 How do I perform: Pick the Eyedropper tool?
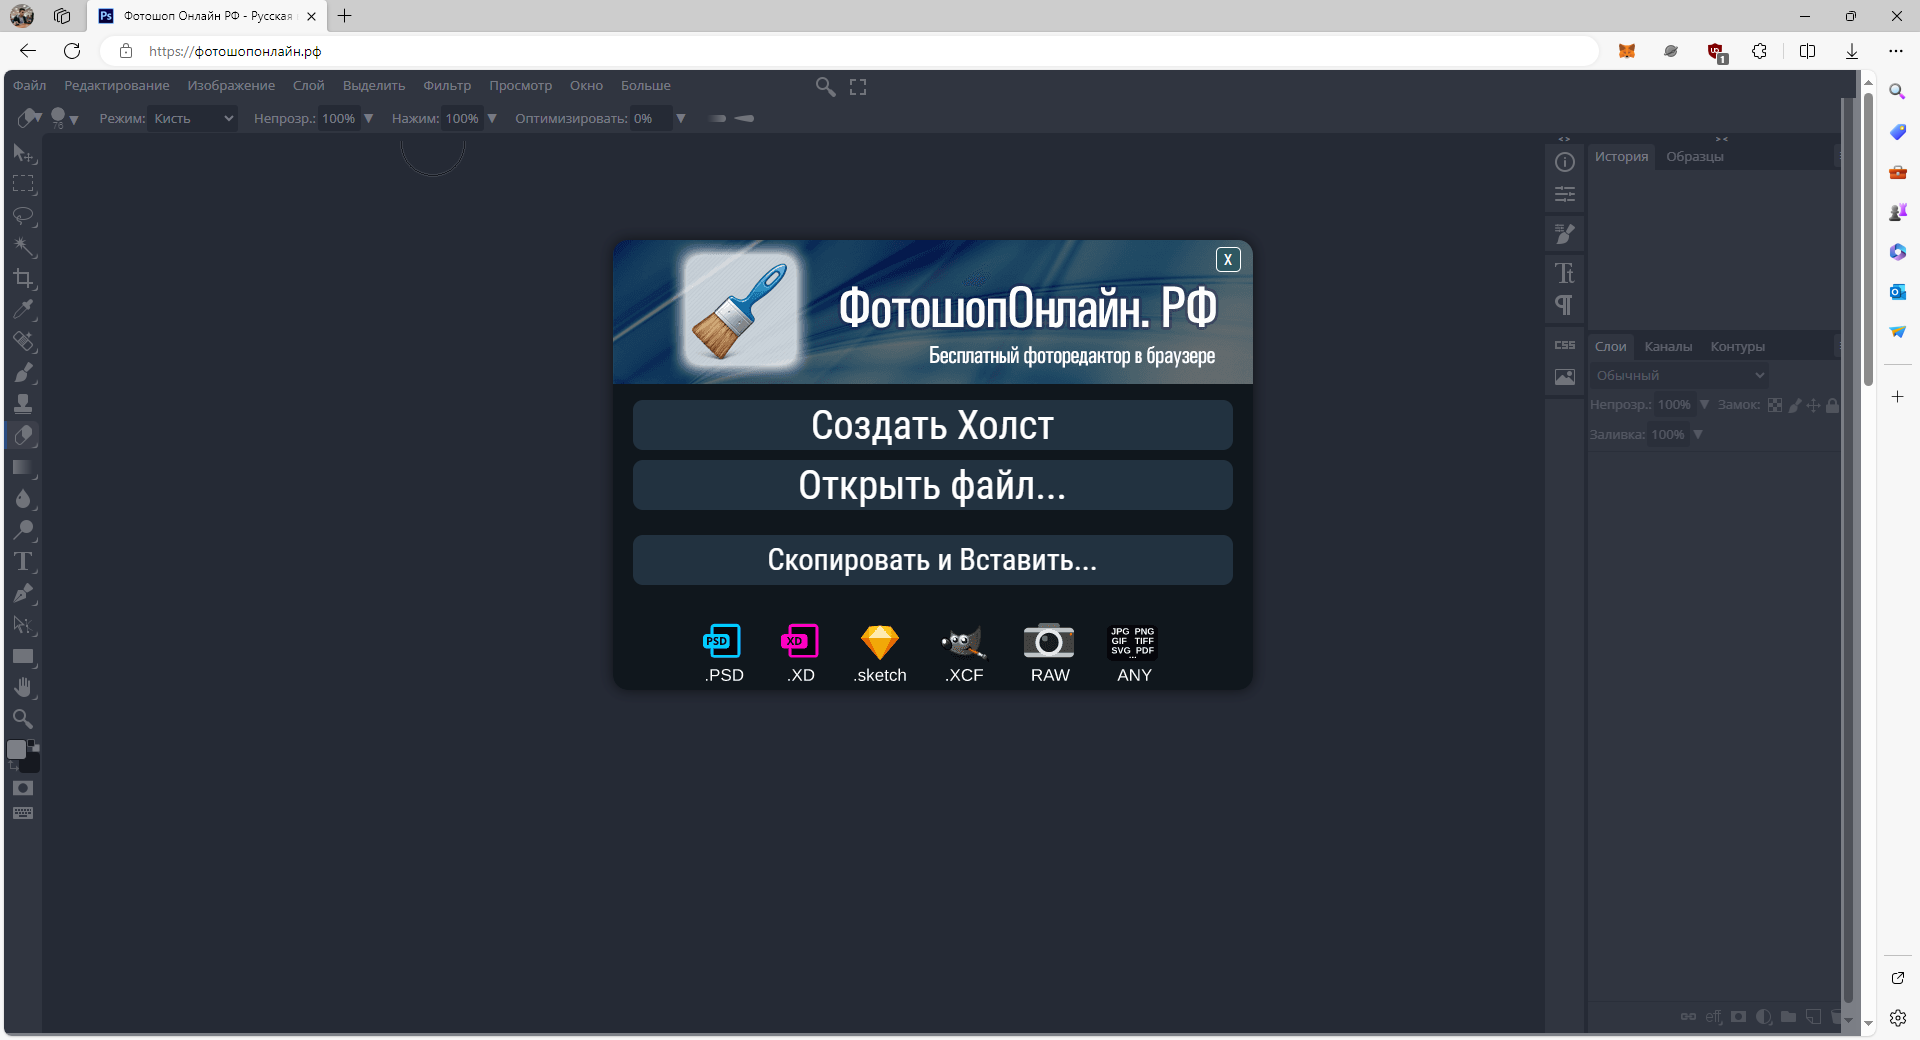(23, 310)
